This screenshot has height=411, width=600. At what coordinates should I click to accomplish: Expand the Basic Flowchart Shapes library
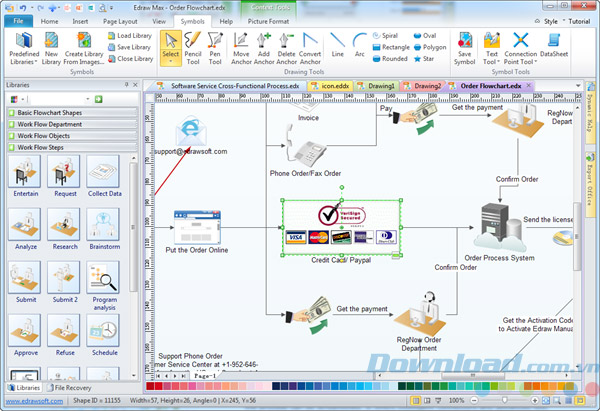(72, 113)
